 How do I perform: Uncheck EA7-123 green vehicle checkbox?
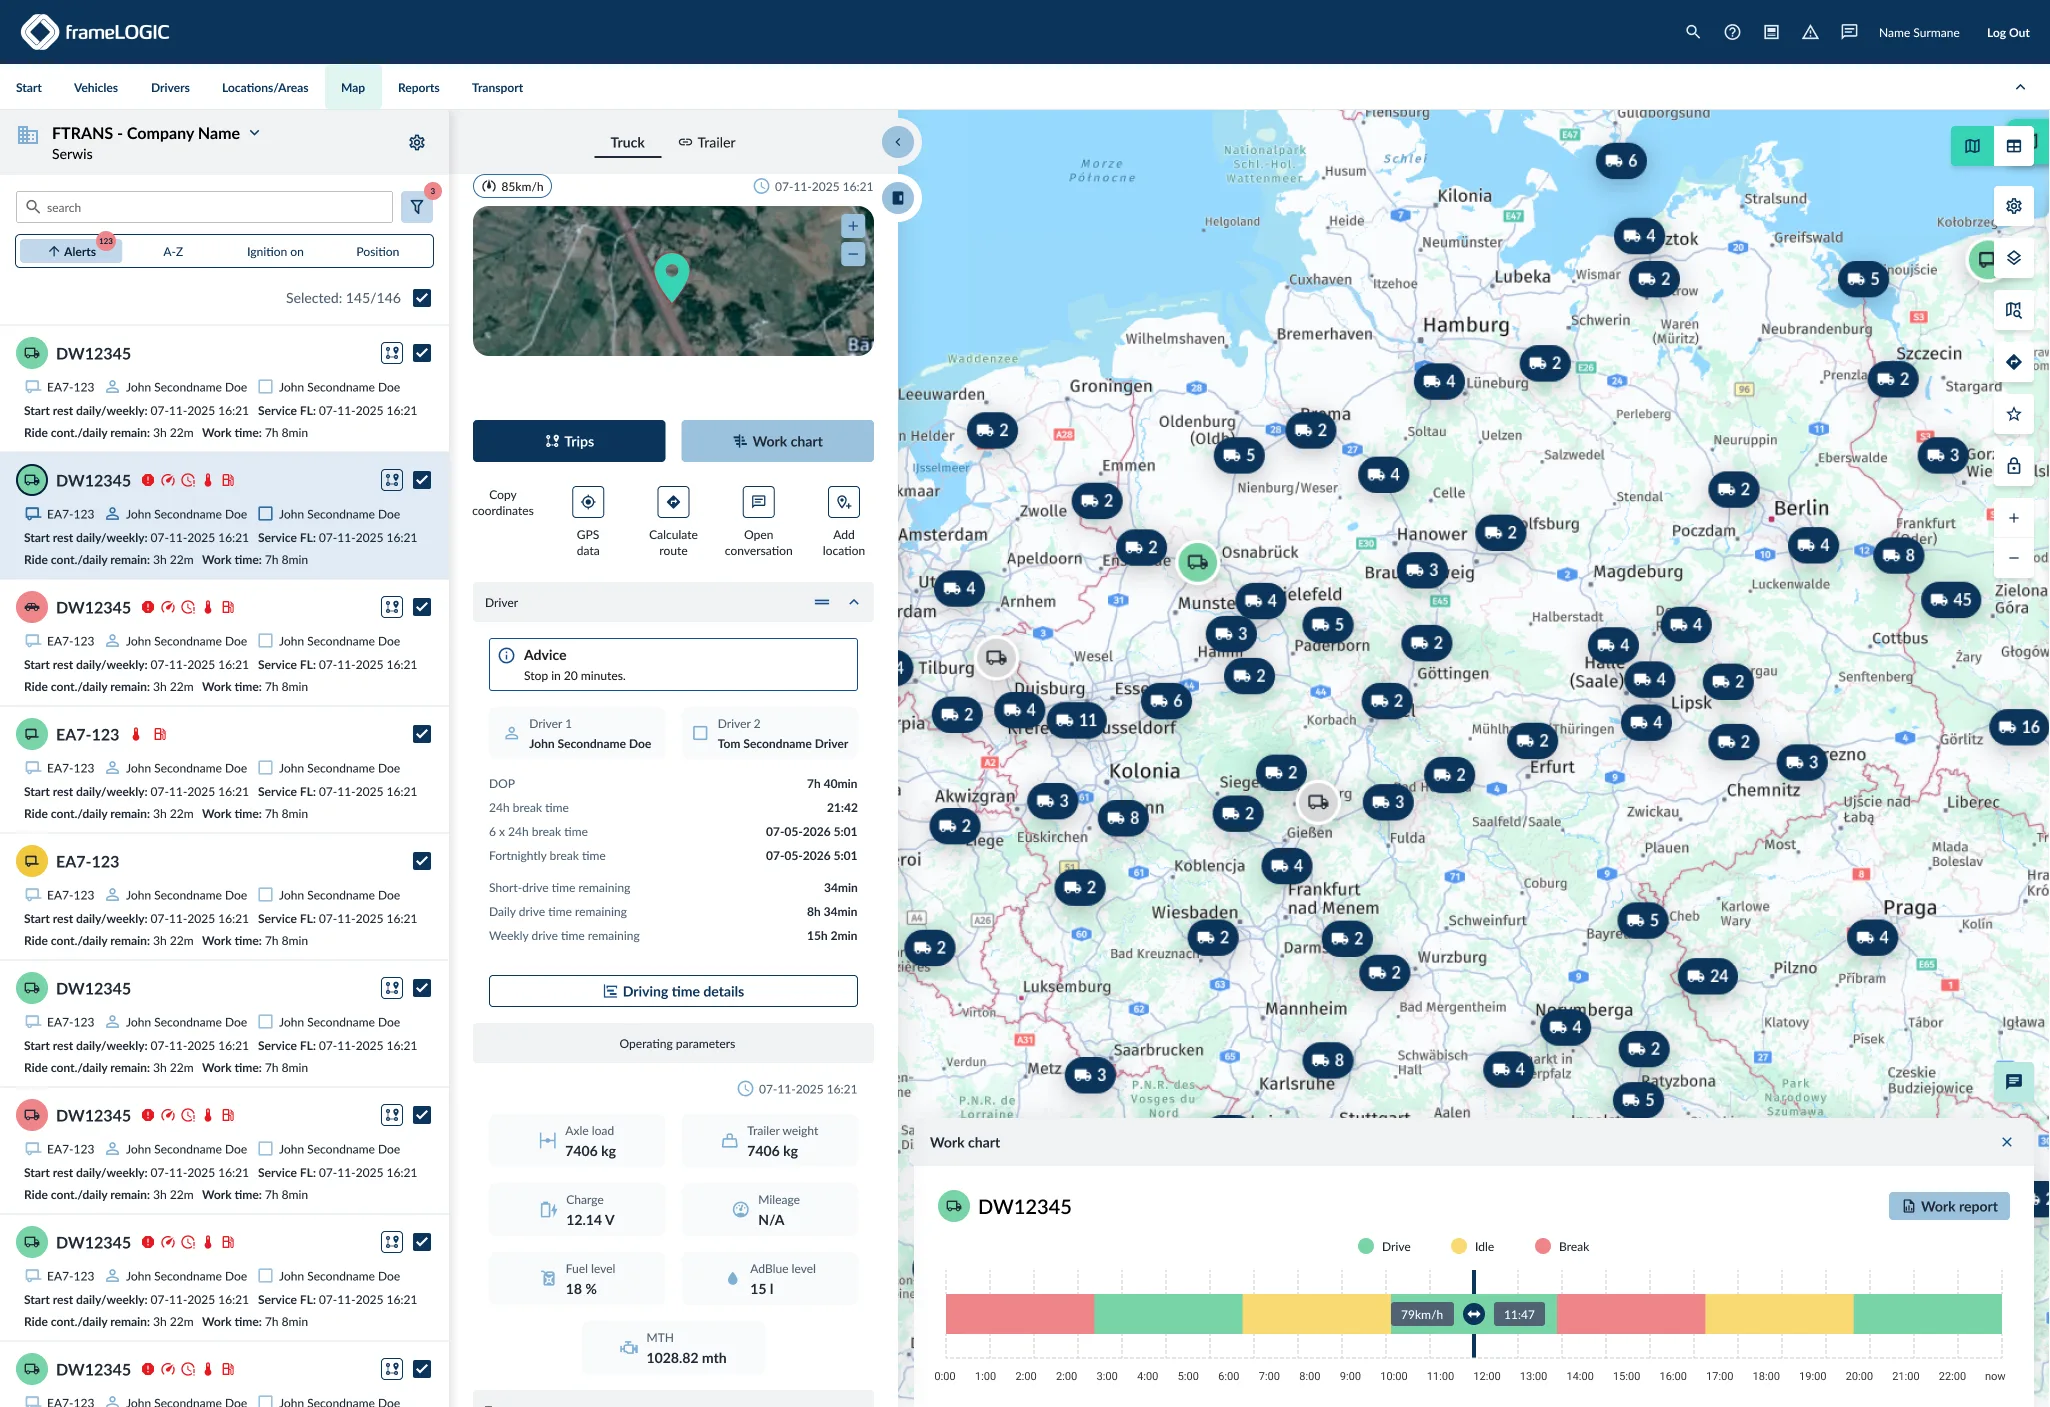tap(422, 734)
